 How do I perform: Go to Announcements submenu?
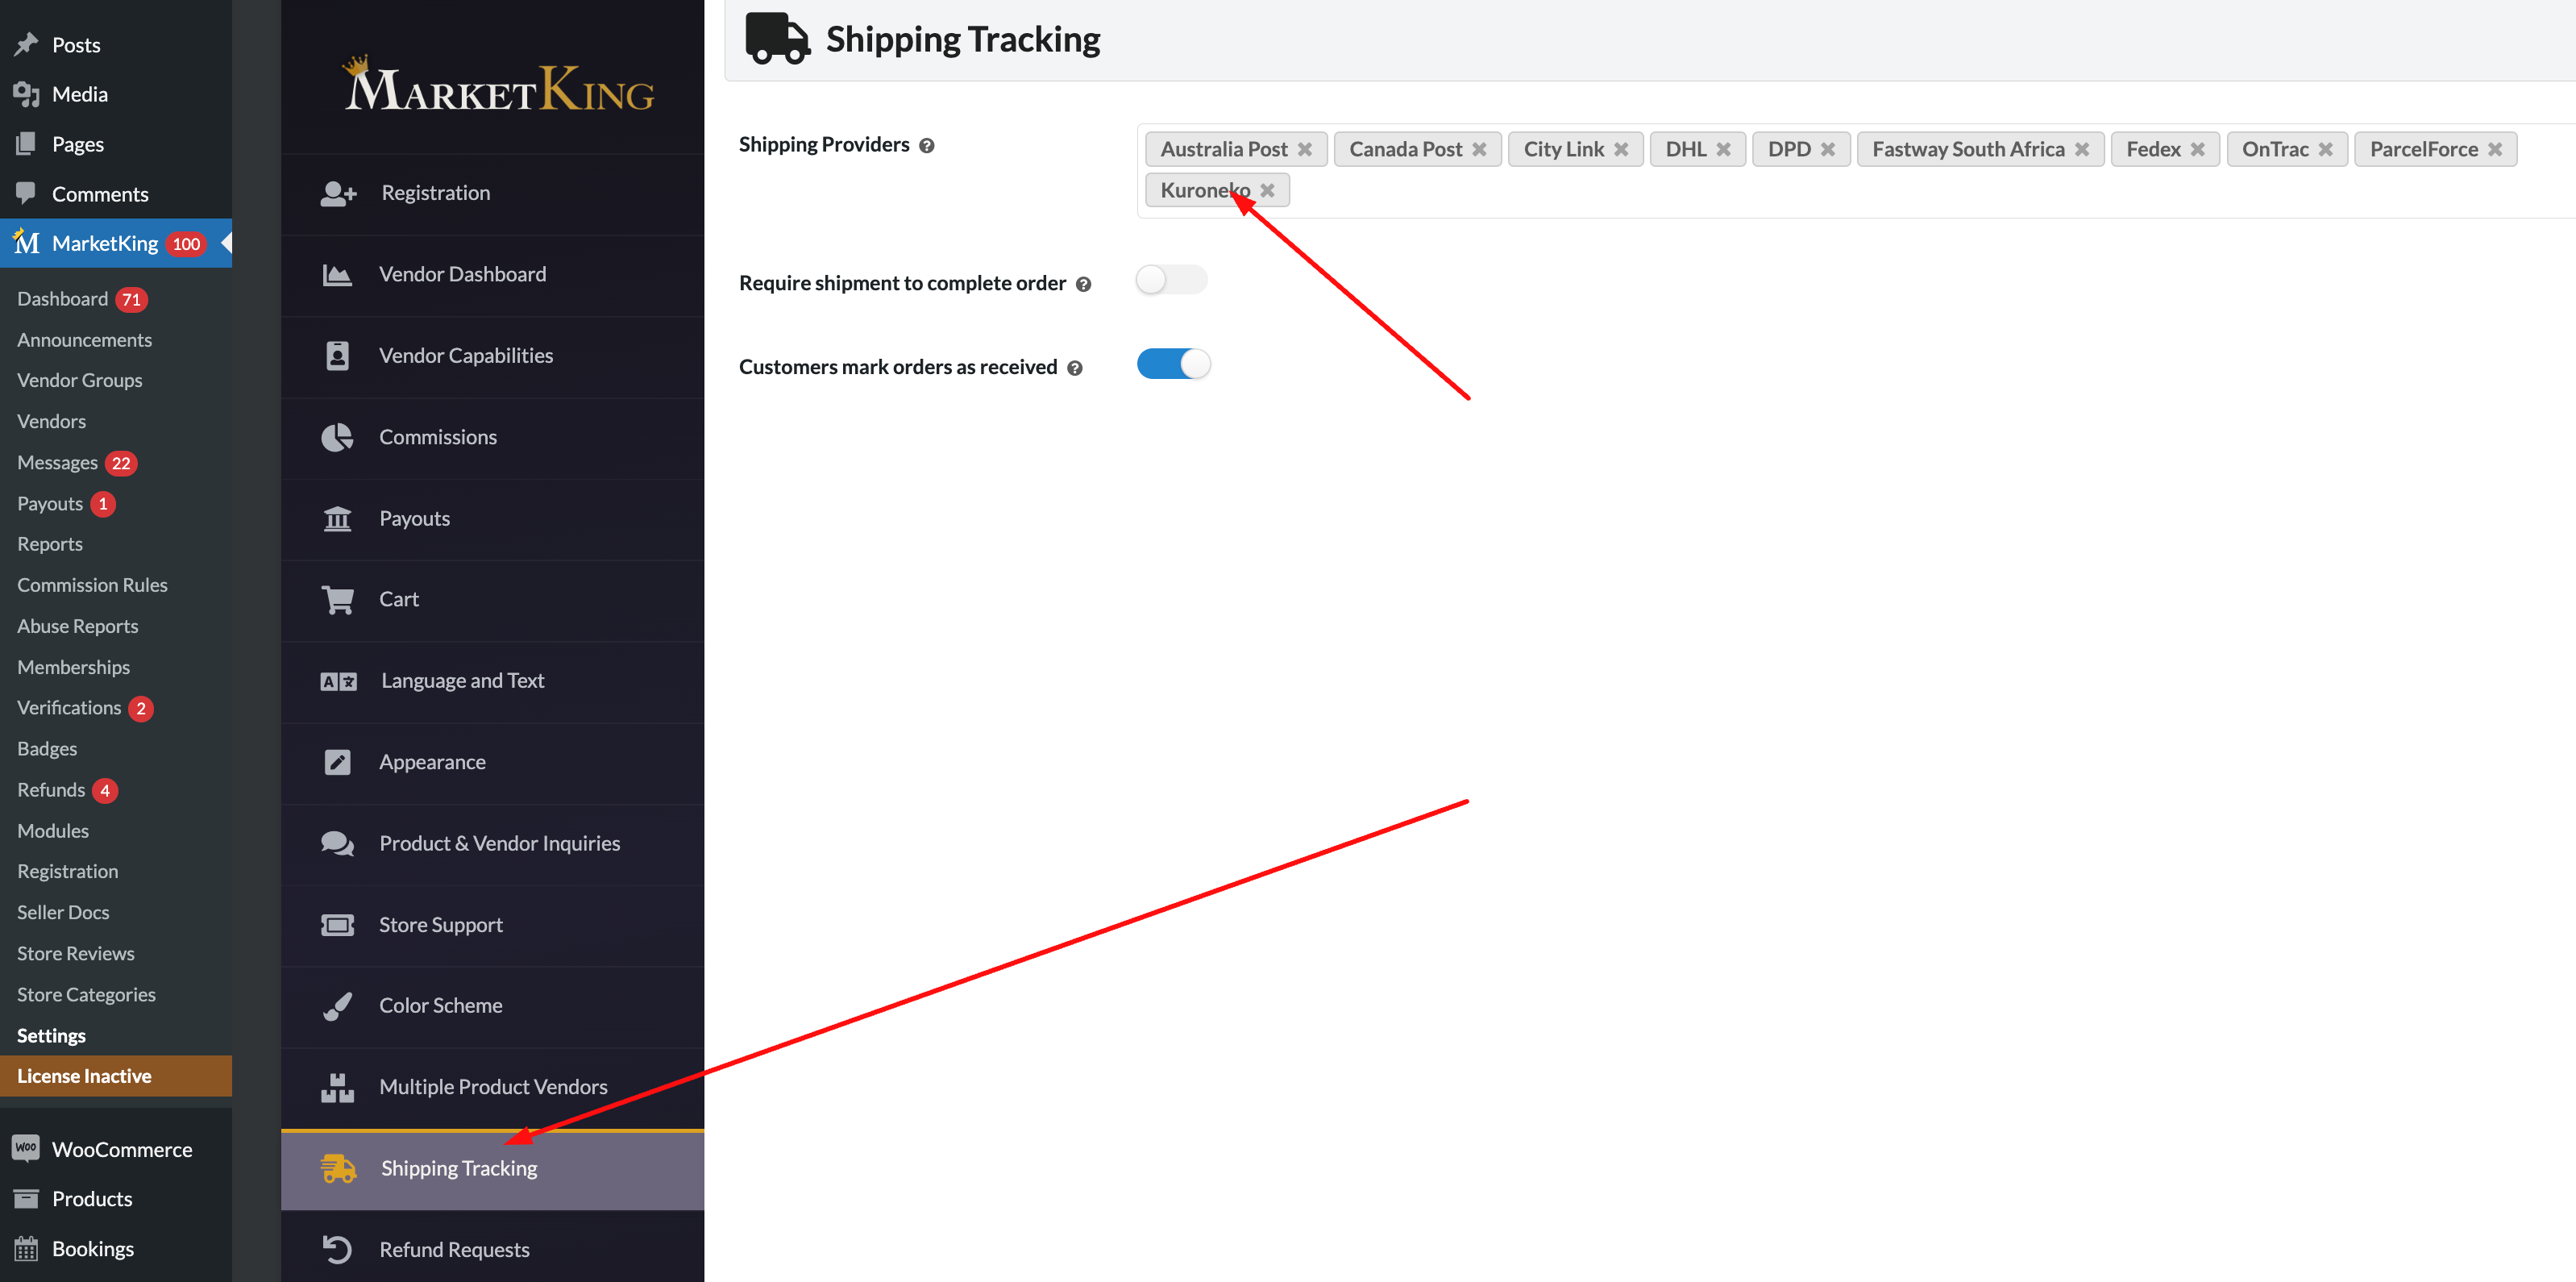(x=85, y=340)
